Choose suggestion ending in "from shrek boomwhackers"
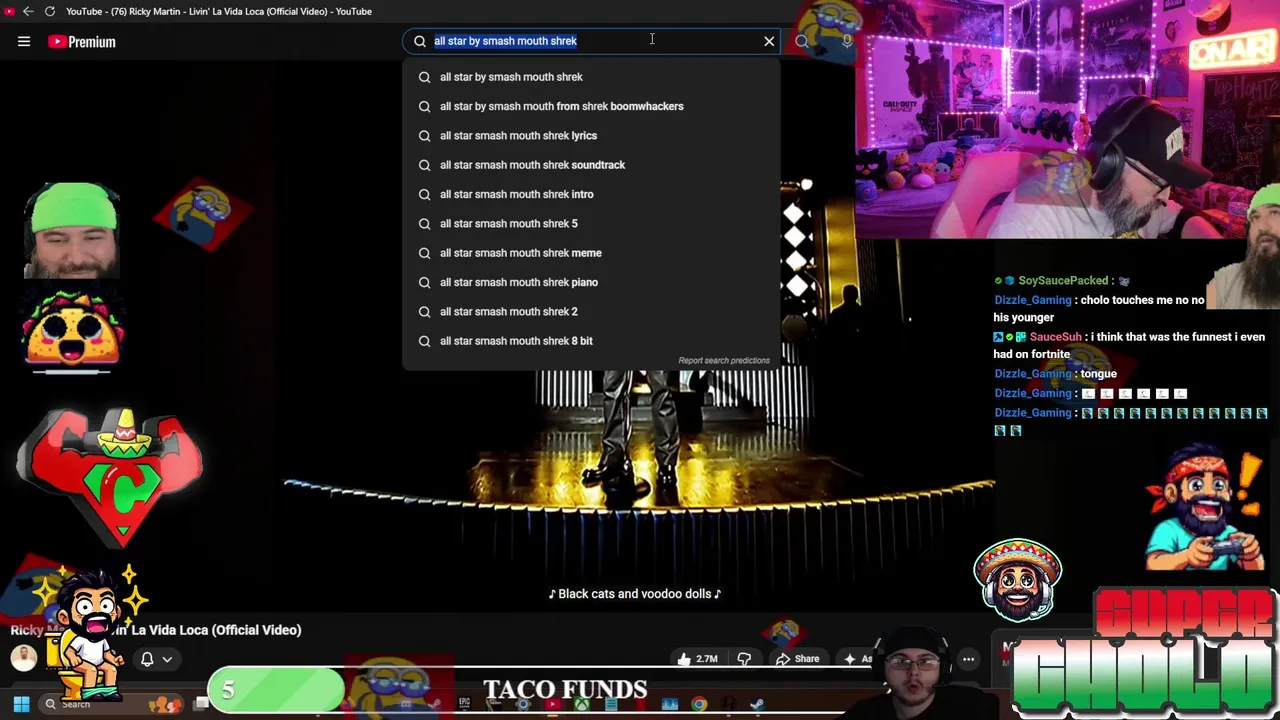Viewport: 1280px width, 720px height. pyautogui.click(x=590, y=106)
